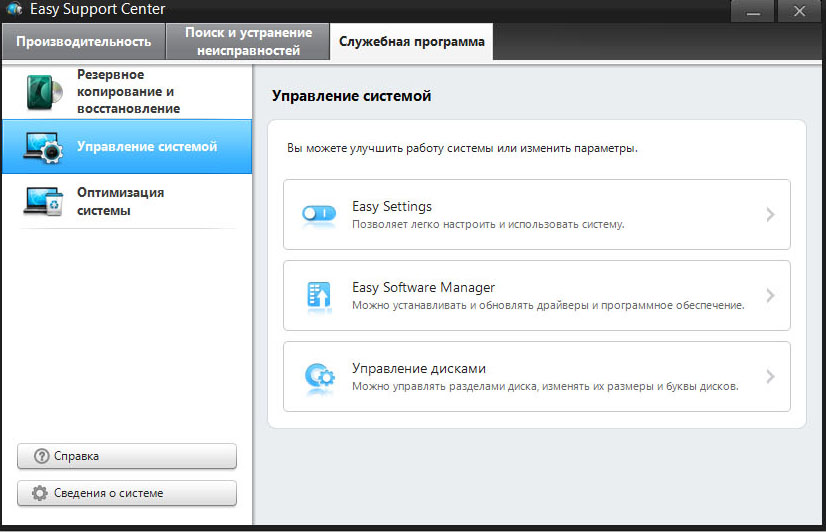Open the Производительность tab
The width and height of the screenshot is (826, 532).
pyautogui.click(x=83, y=41)
